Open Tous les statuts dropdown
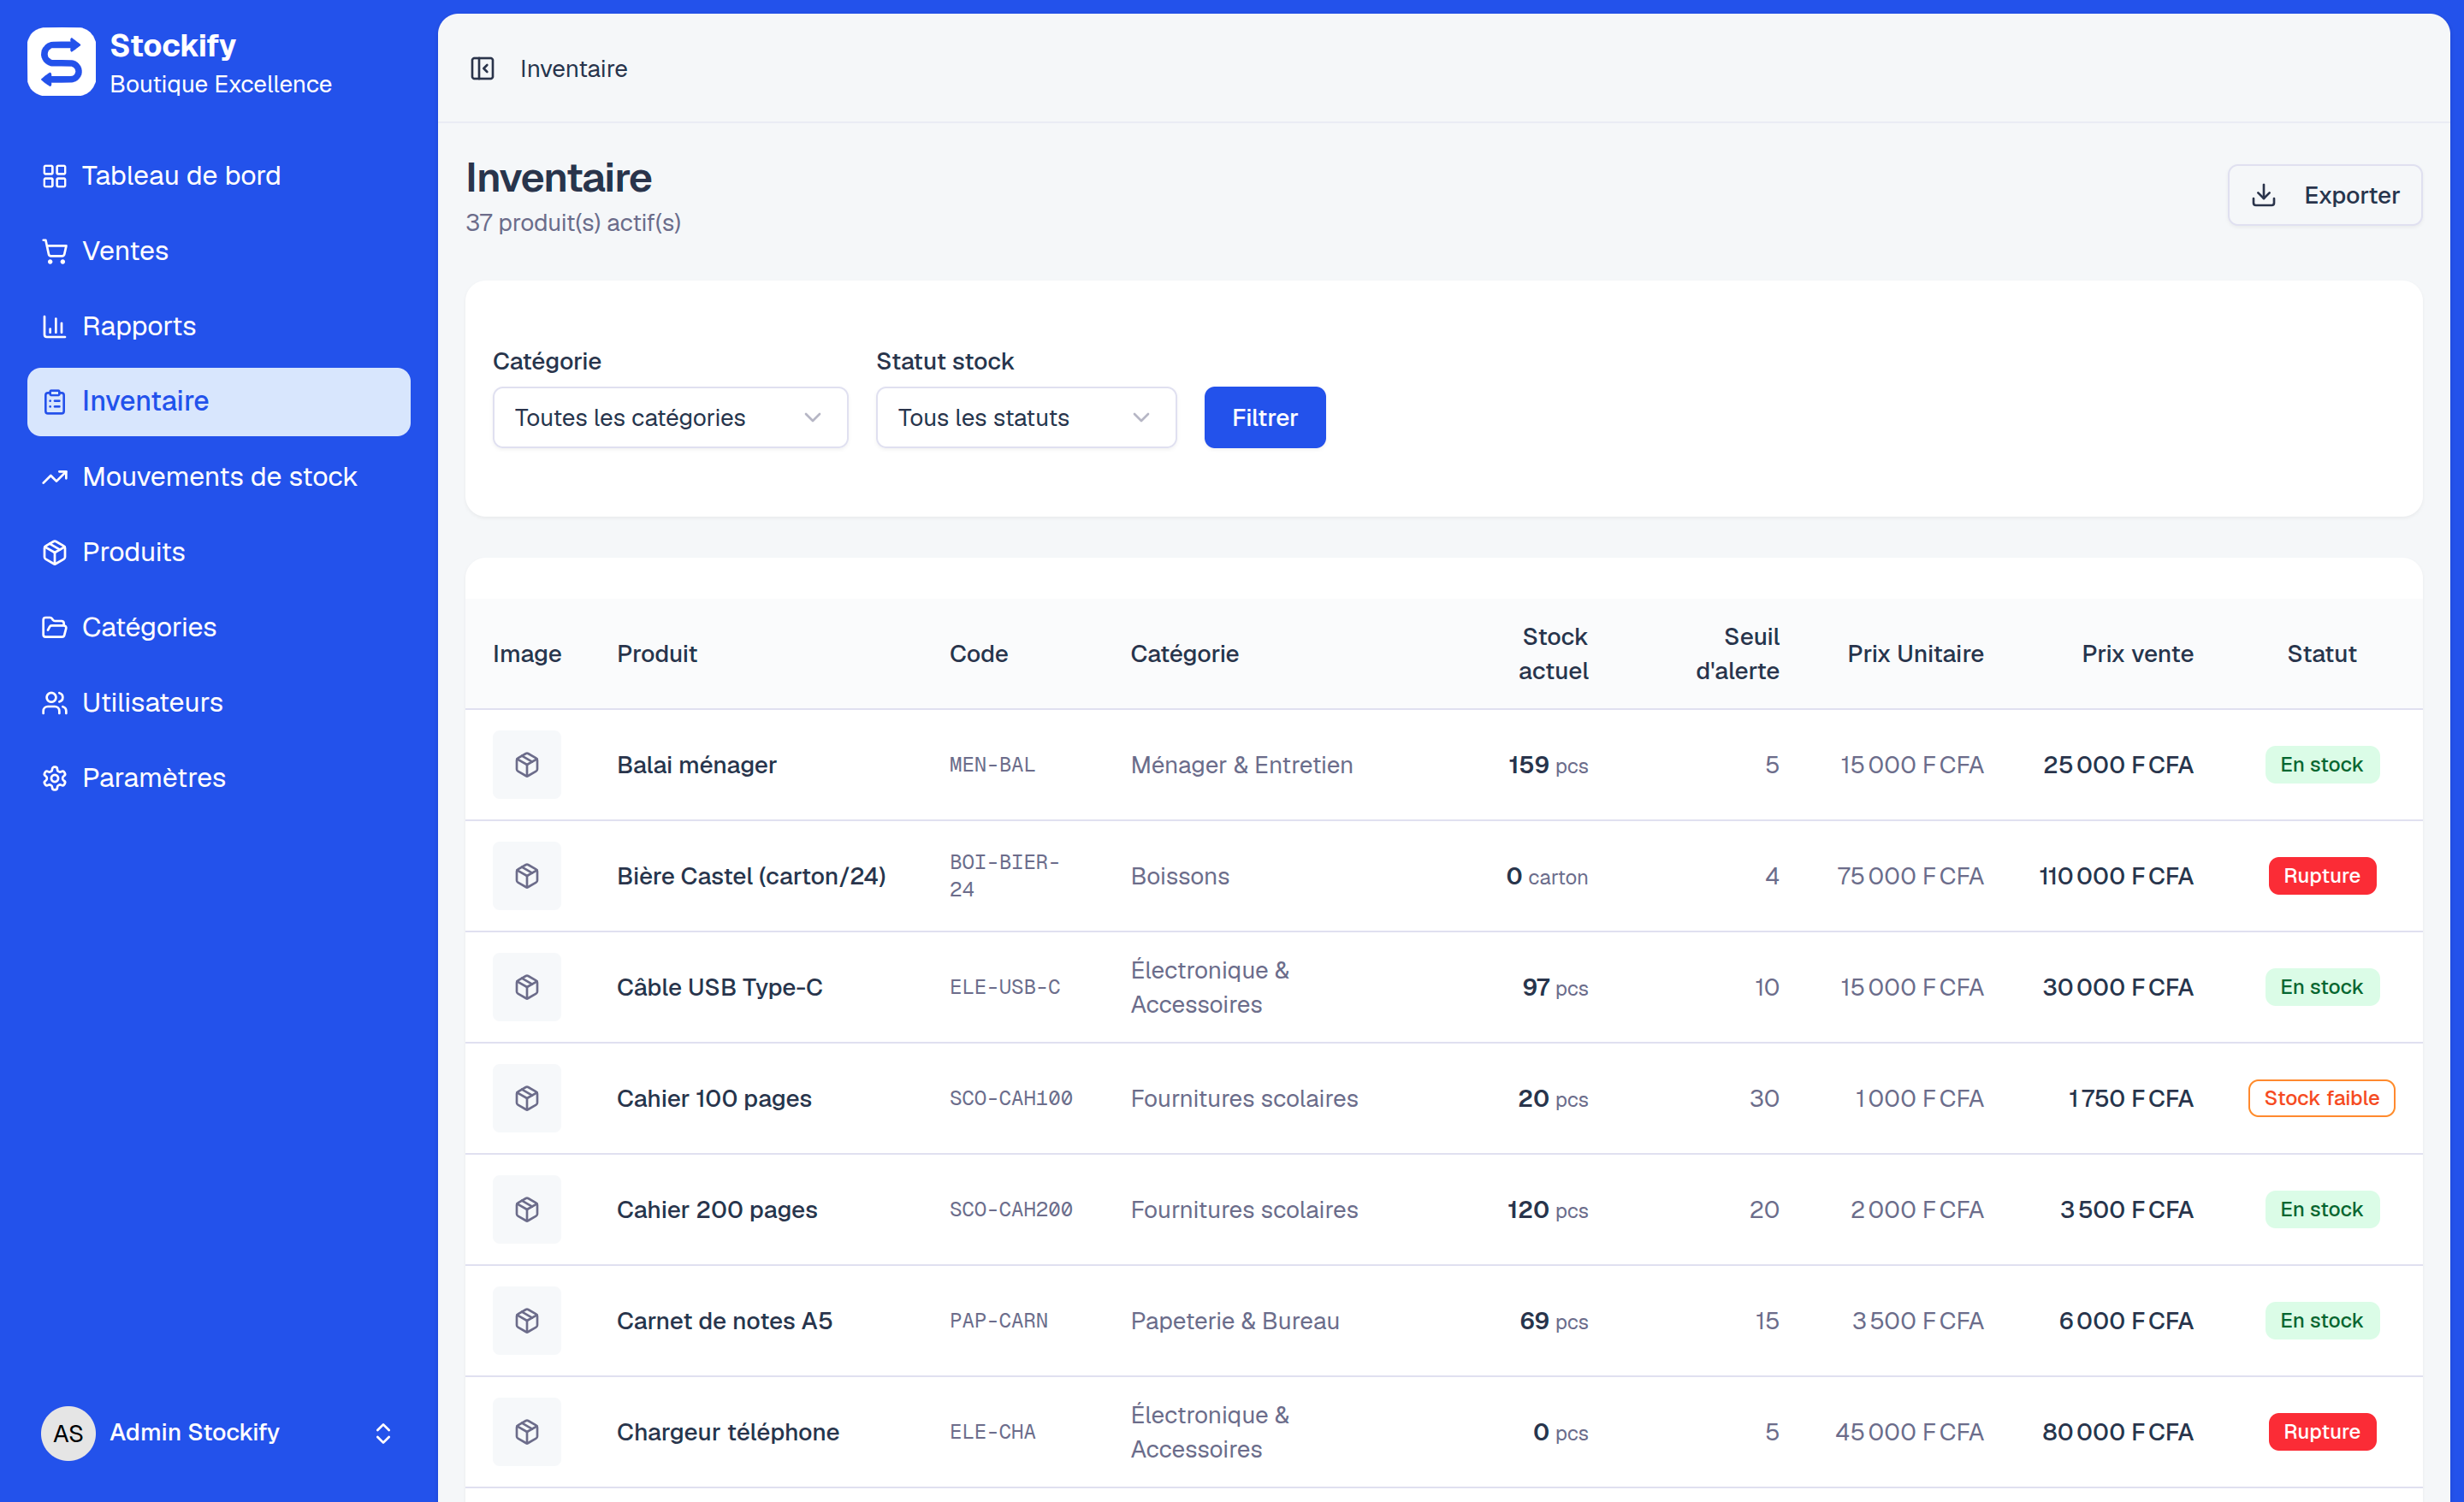 pyautogui.click(x=1026, y=417)
